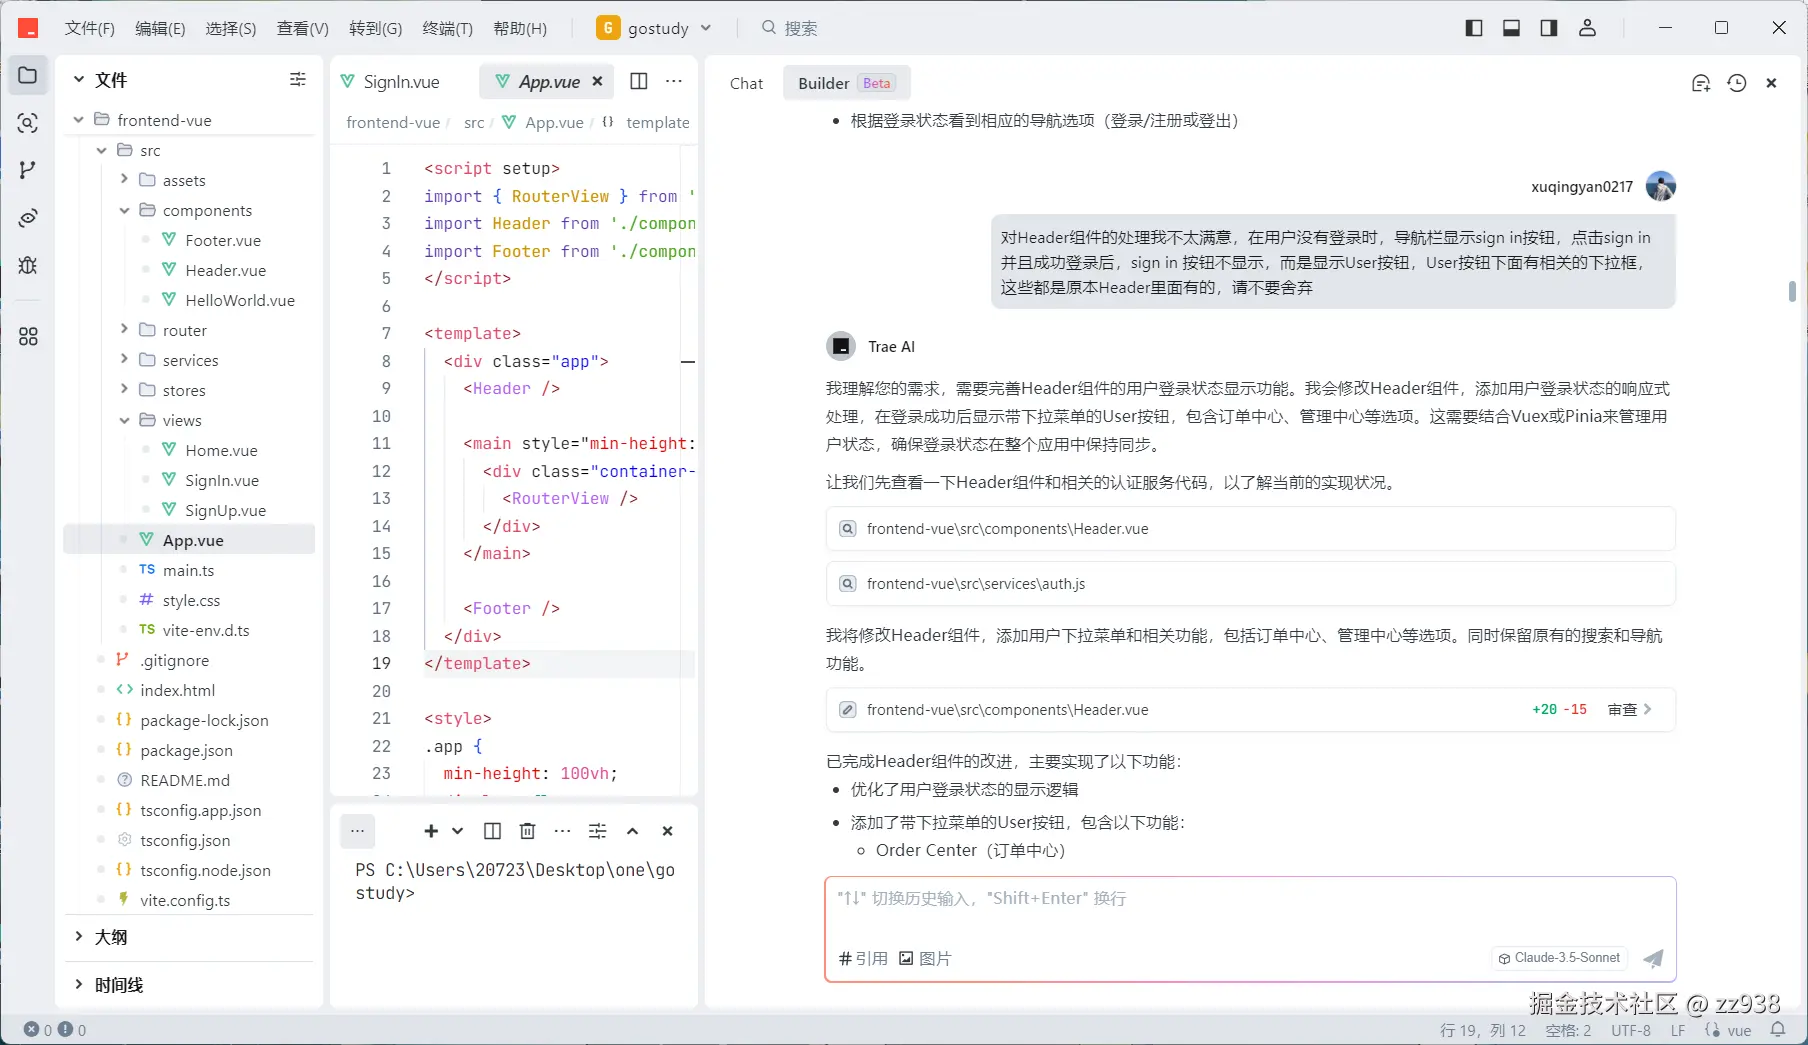Open the 编辑(E) menu
Viewport: 1808px width, 1045px height.
pos(160,28)
